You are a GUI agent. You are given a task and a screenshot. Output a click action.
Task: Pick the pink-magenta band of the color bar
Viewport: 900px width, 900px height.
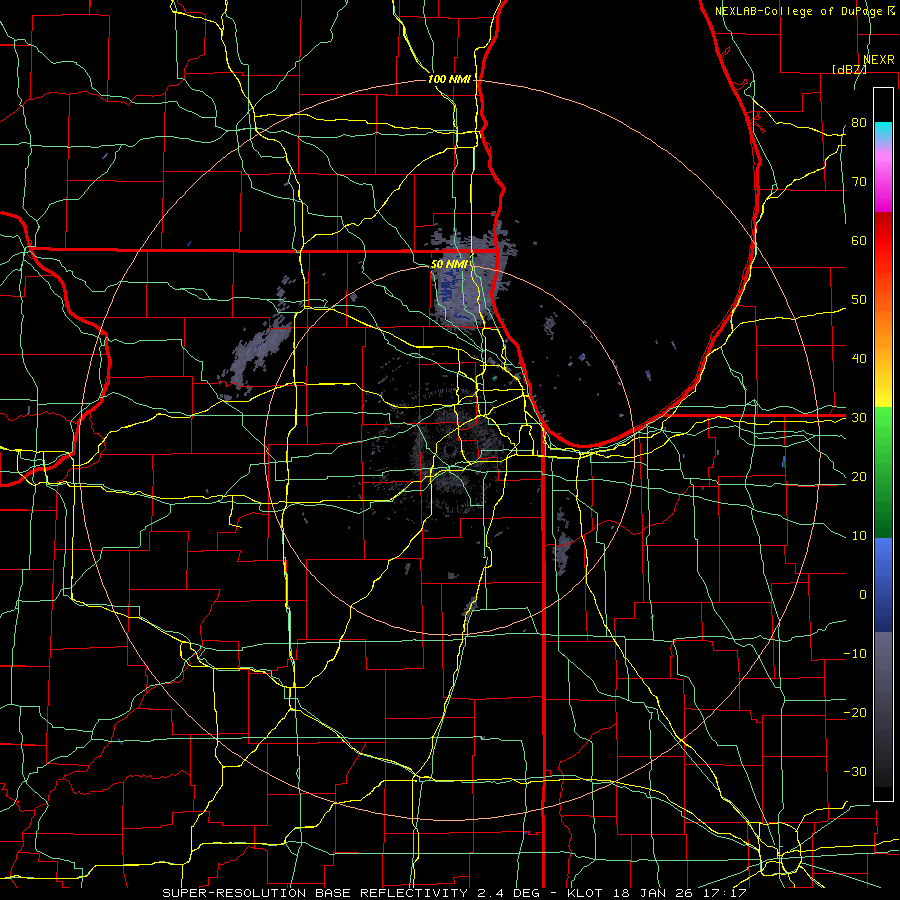883,179
